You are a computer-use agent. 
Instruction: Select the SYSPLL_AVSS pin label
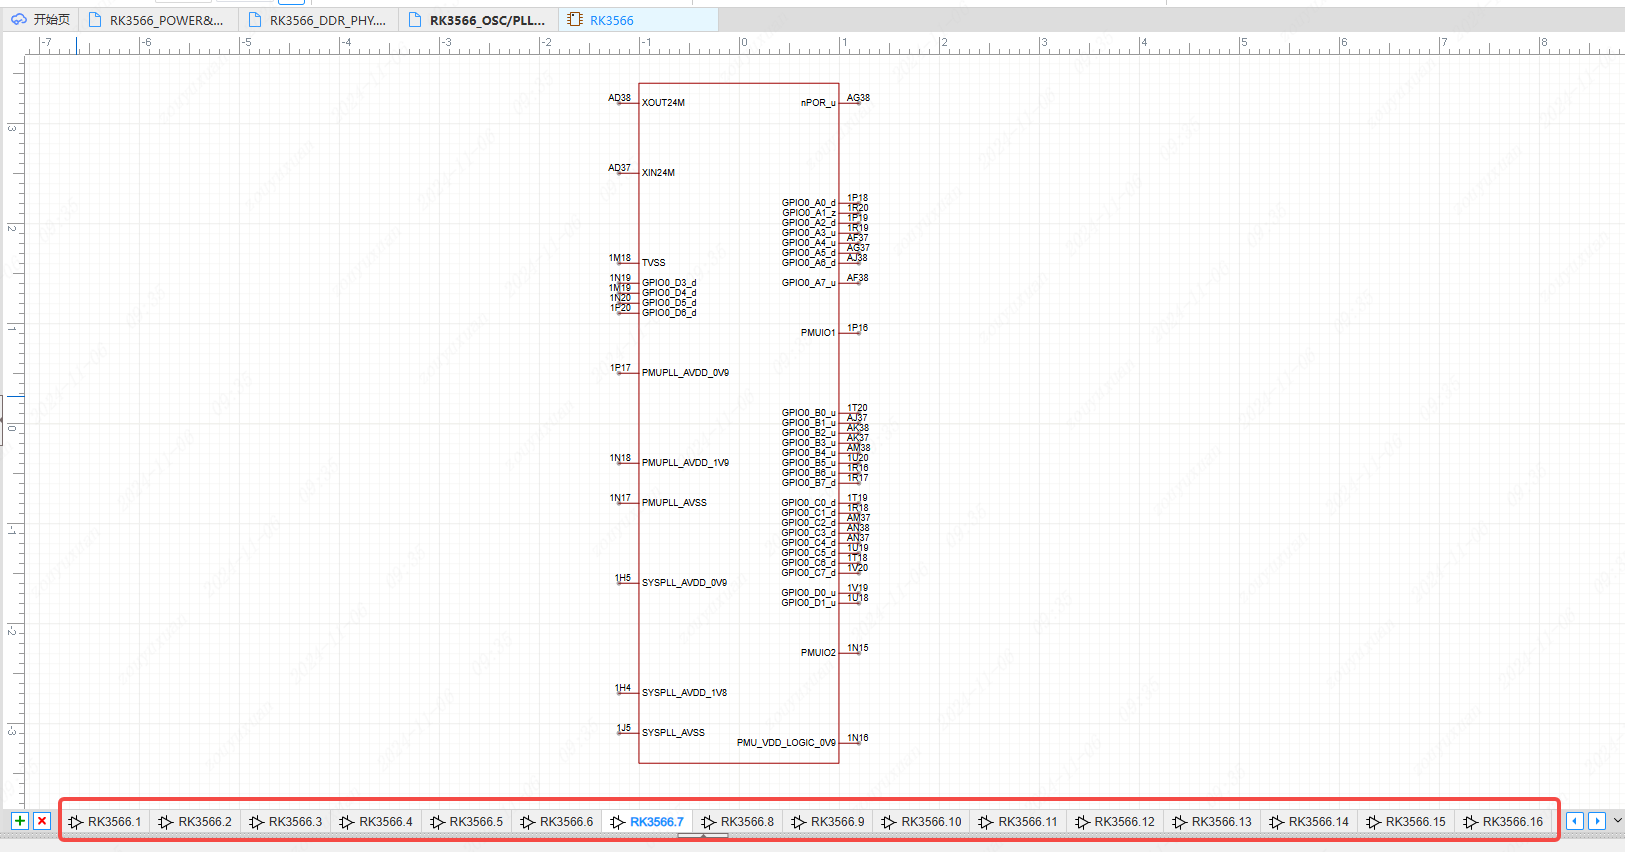[673, 733]
